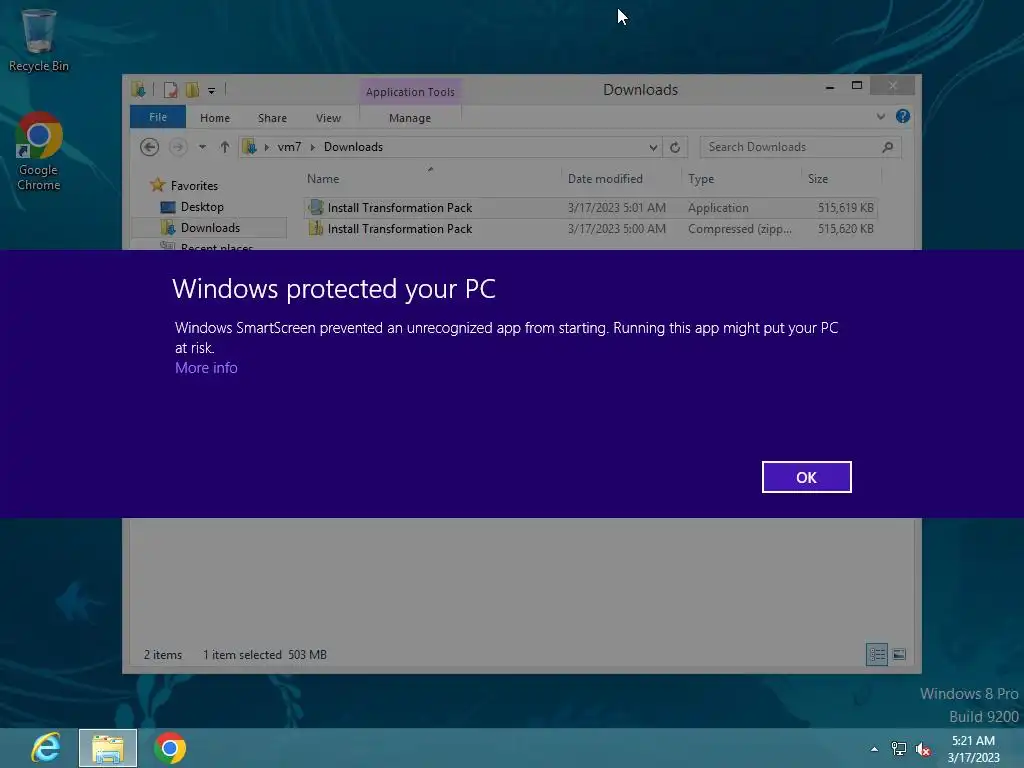Image resolution: width=1024 pixels, height=768 pixels.
Task: Open the network tray icon
Action: (x=899, y=749)
